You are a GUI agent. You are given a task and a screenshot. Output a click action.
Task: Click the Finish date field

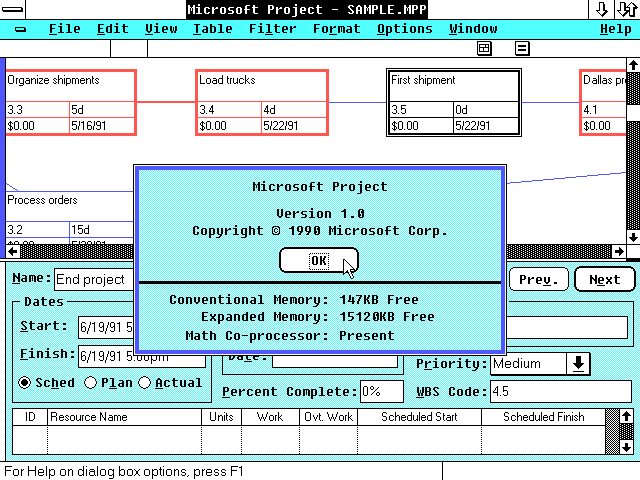[142, 358]
